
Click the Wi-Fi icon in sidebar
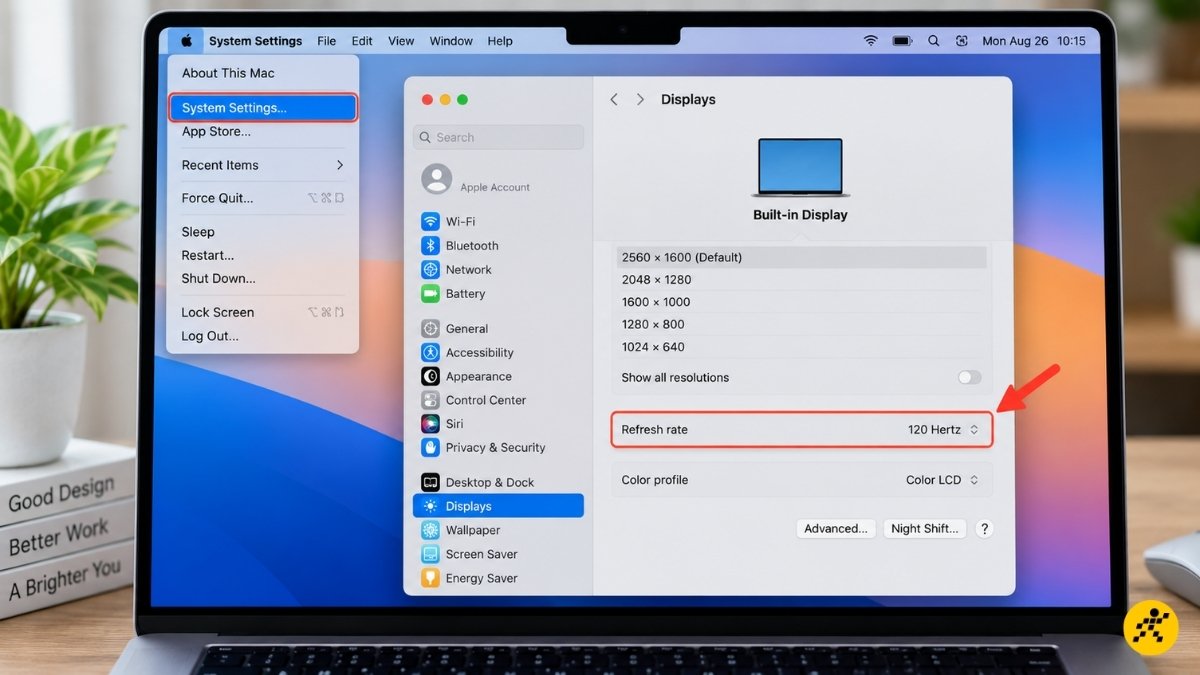coord(430,221)
